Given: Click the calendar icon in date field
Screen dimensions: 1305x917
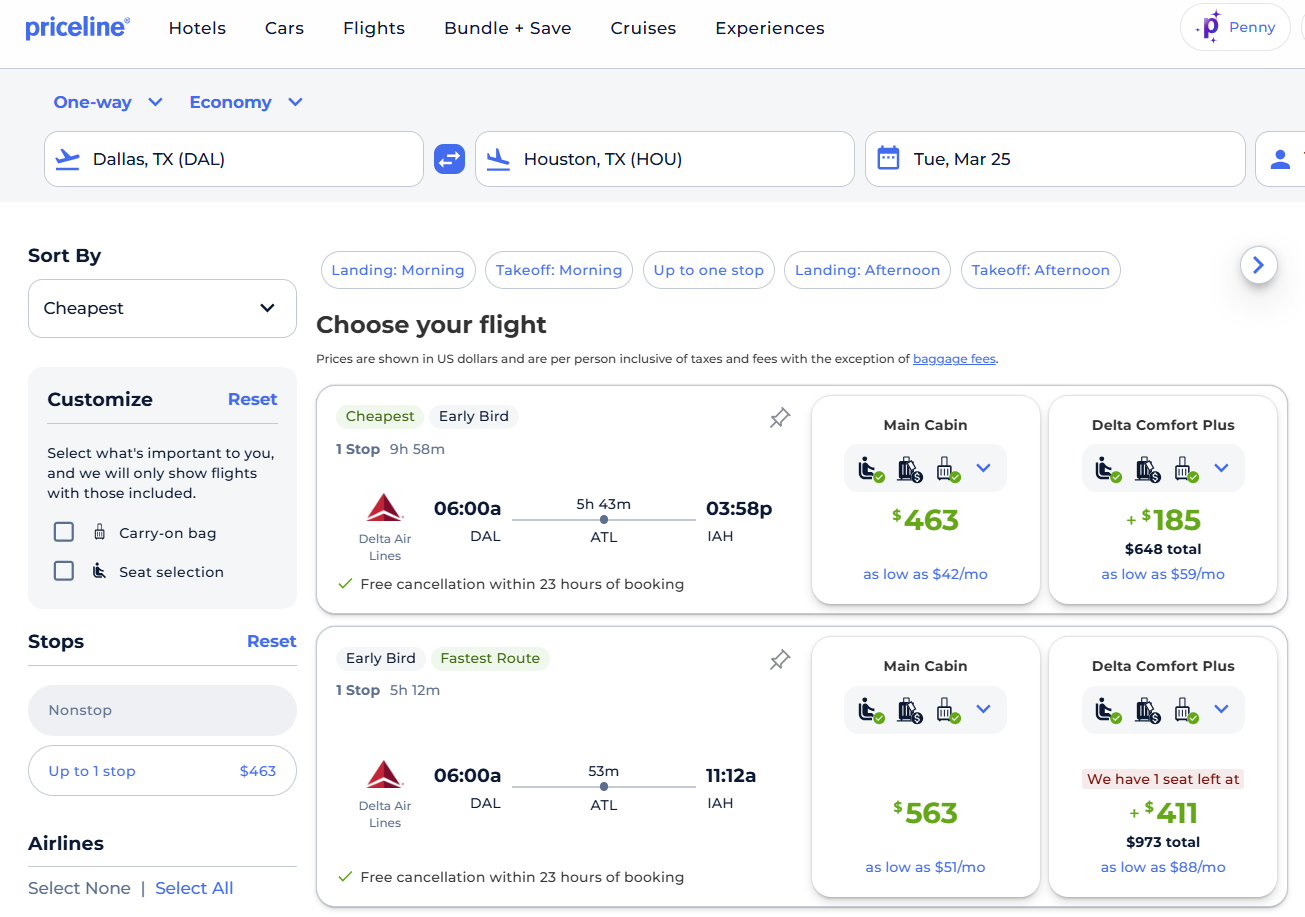Looking at the screenshot, I should (x=888, y=158).
